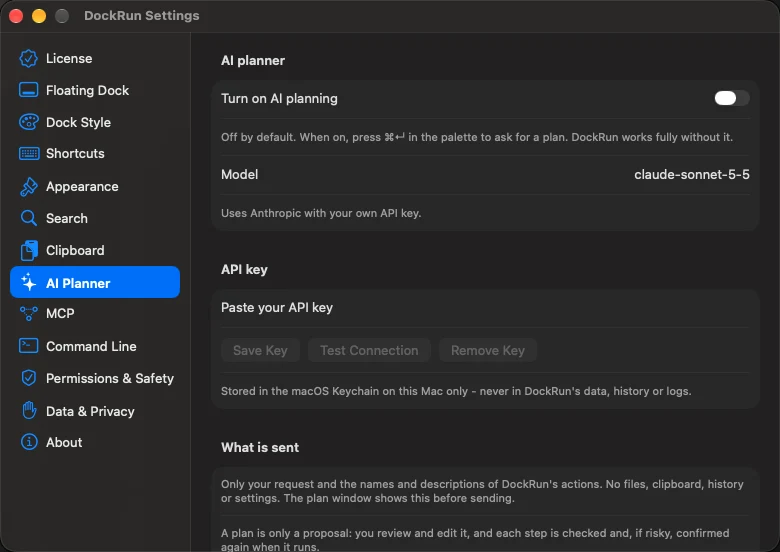The height and width of the screenshot is (552, 780).
Task: Go to Data & Privacy section
Action: tap(90, 411)
